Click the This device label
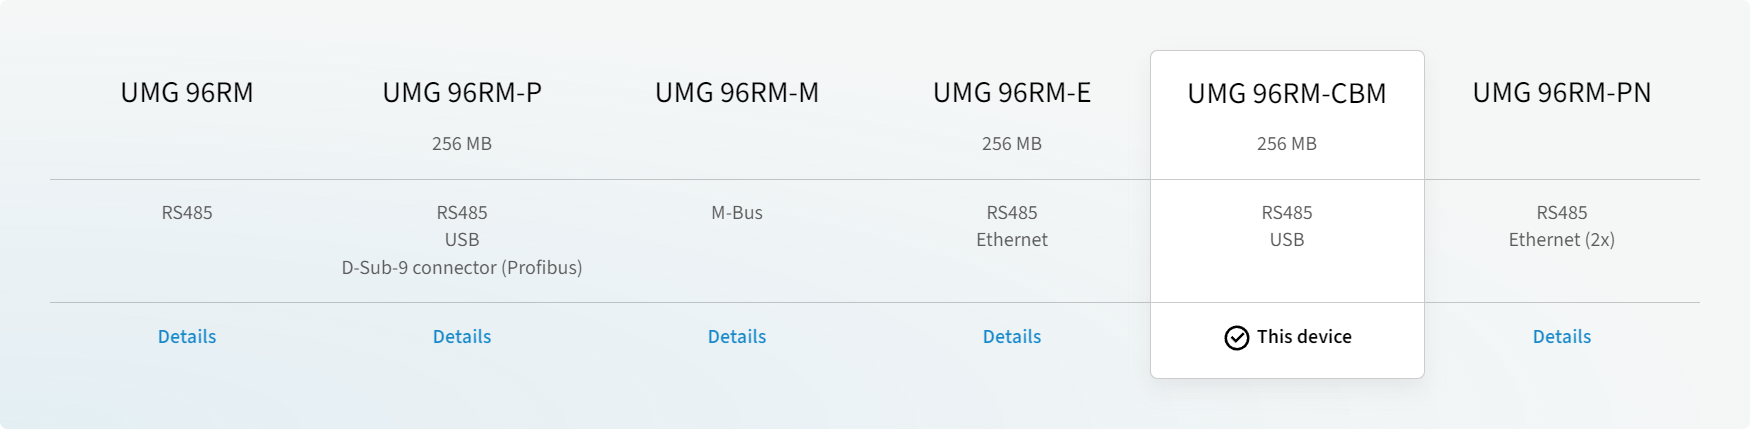The width and height of the screenshot is (1750, 429). (x=1304, y=337)
